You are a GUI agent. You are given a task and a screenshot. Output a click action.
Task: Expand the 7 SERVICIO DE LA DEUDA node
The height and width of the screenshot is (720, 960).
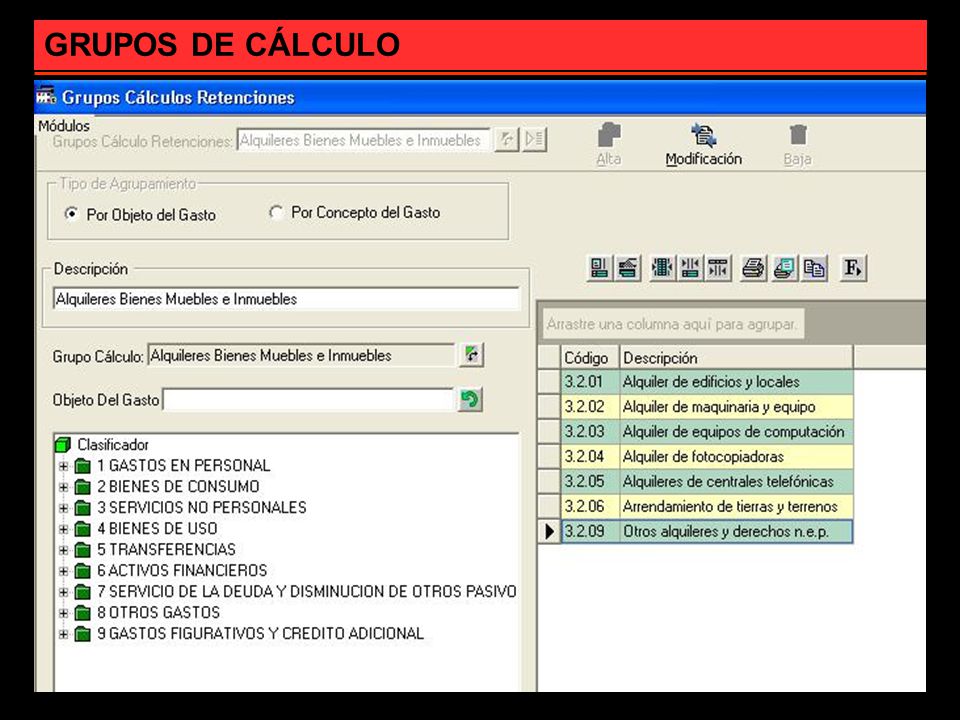(63, 592)
